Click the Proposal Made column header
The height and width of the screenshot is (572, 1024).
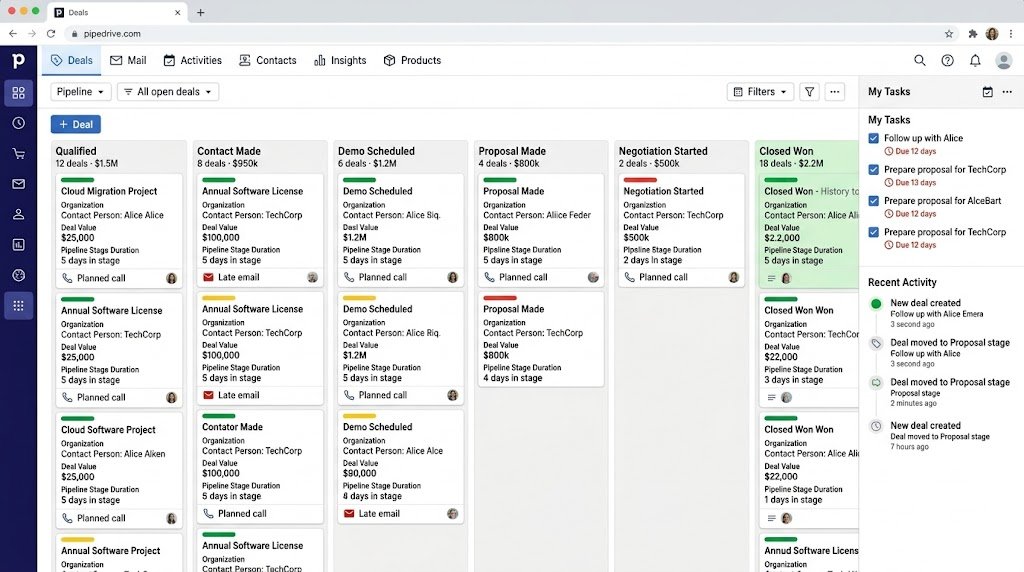pos(512,151)
